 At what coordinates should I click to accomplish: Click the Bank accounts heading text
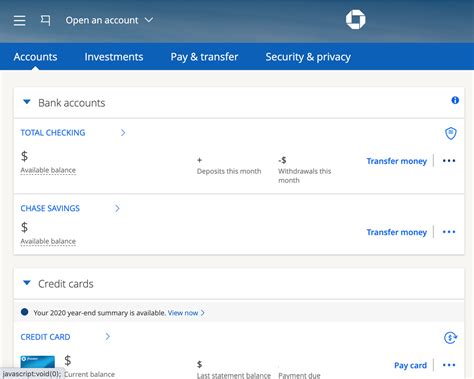72,103
